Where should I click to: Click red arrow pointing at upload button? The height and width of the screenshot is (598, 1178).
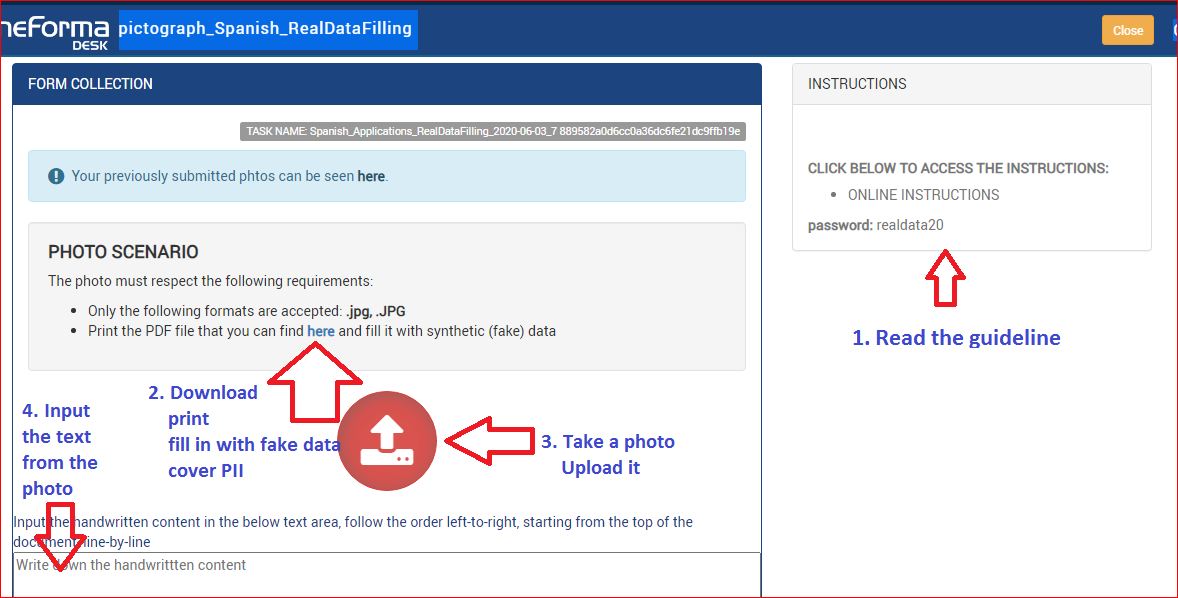(x=489, y=440)
